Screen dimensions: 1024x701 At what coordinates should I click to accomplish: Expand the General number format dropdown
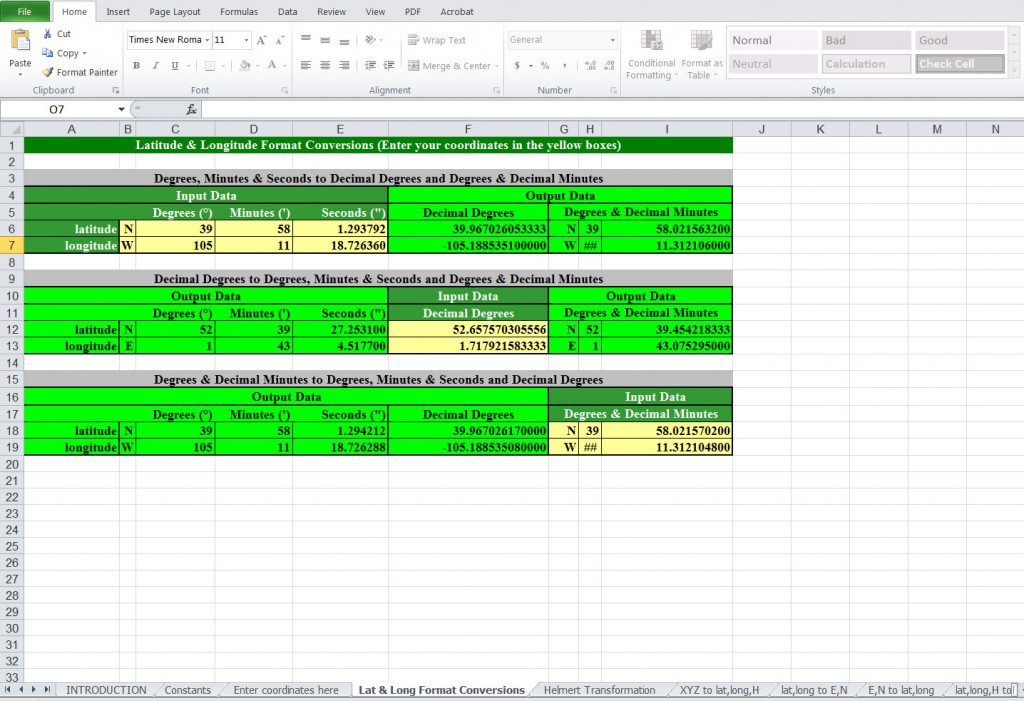613,41
